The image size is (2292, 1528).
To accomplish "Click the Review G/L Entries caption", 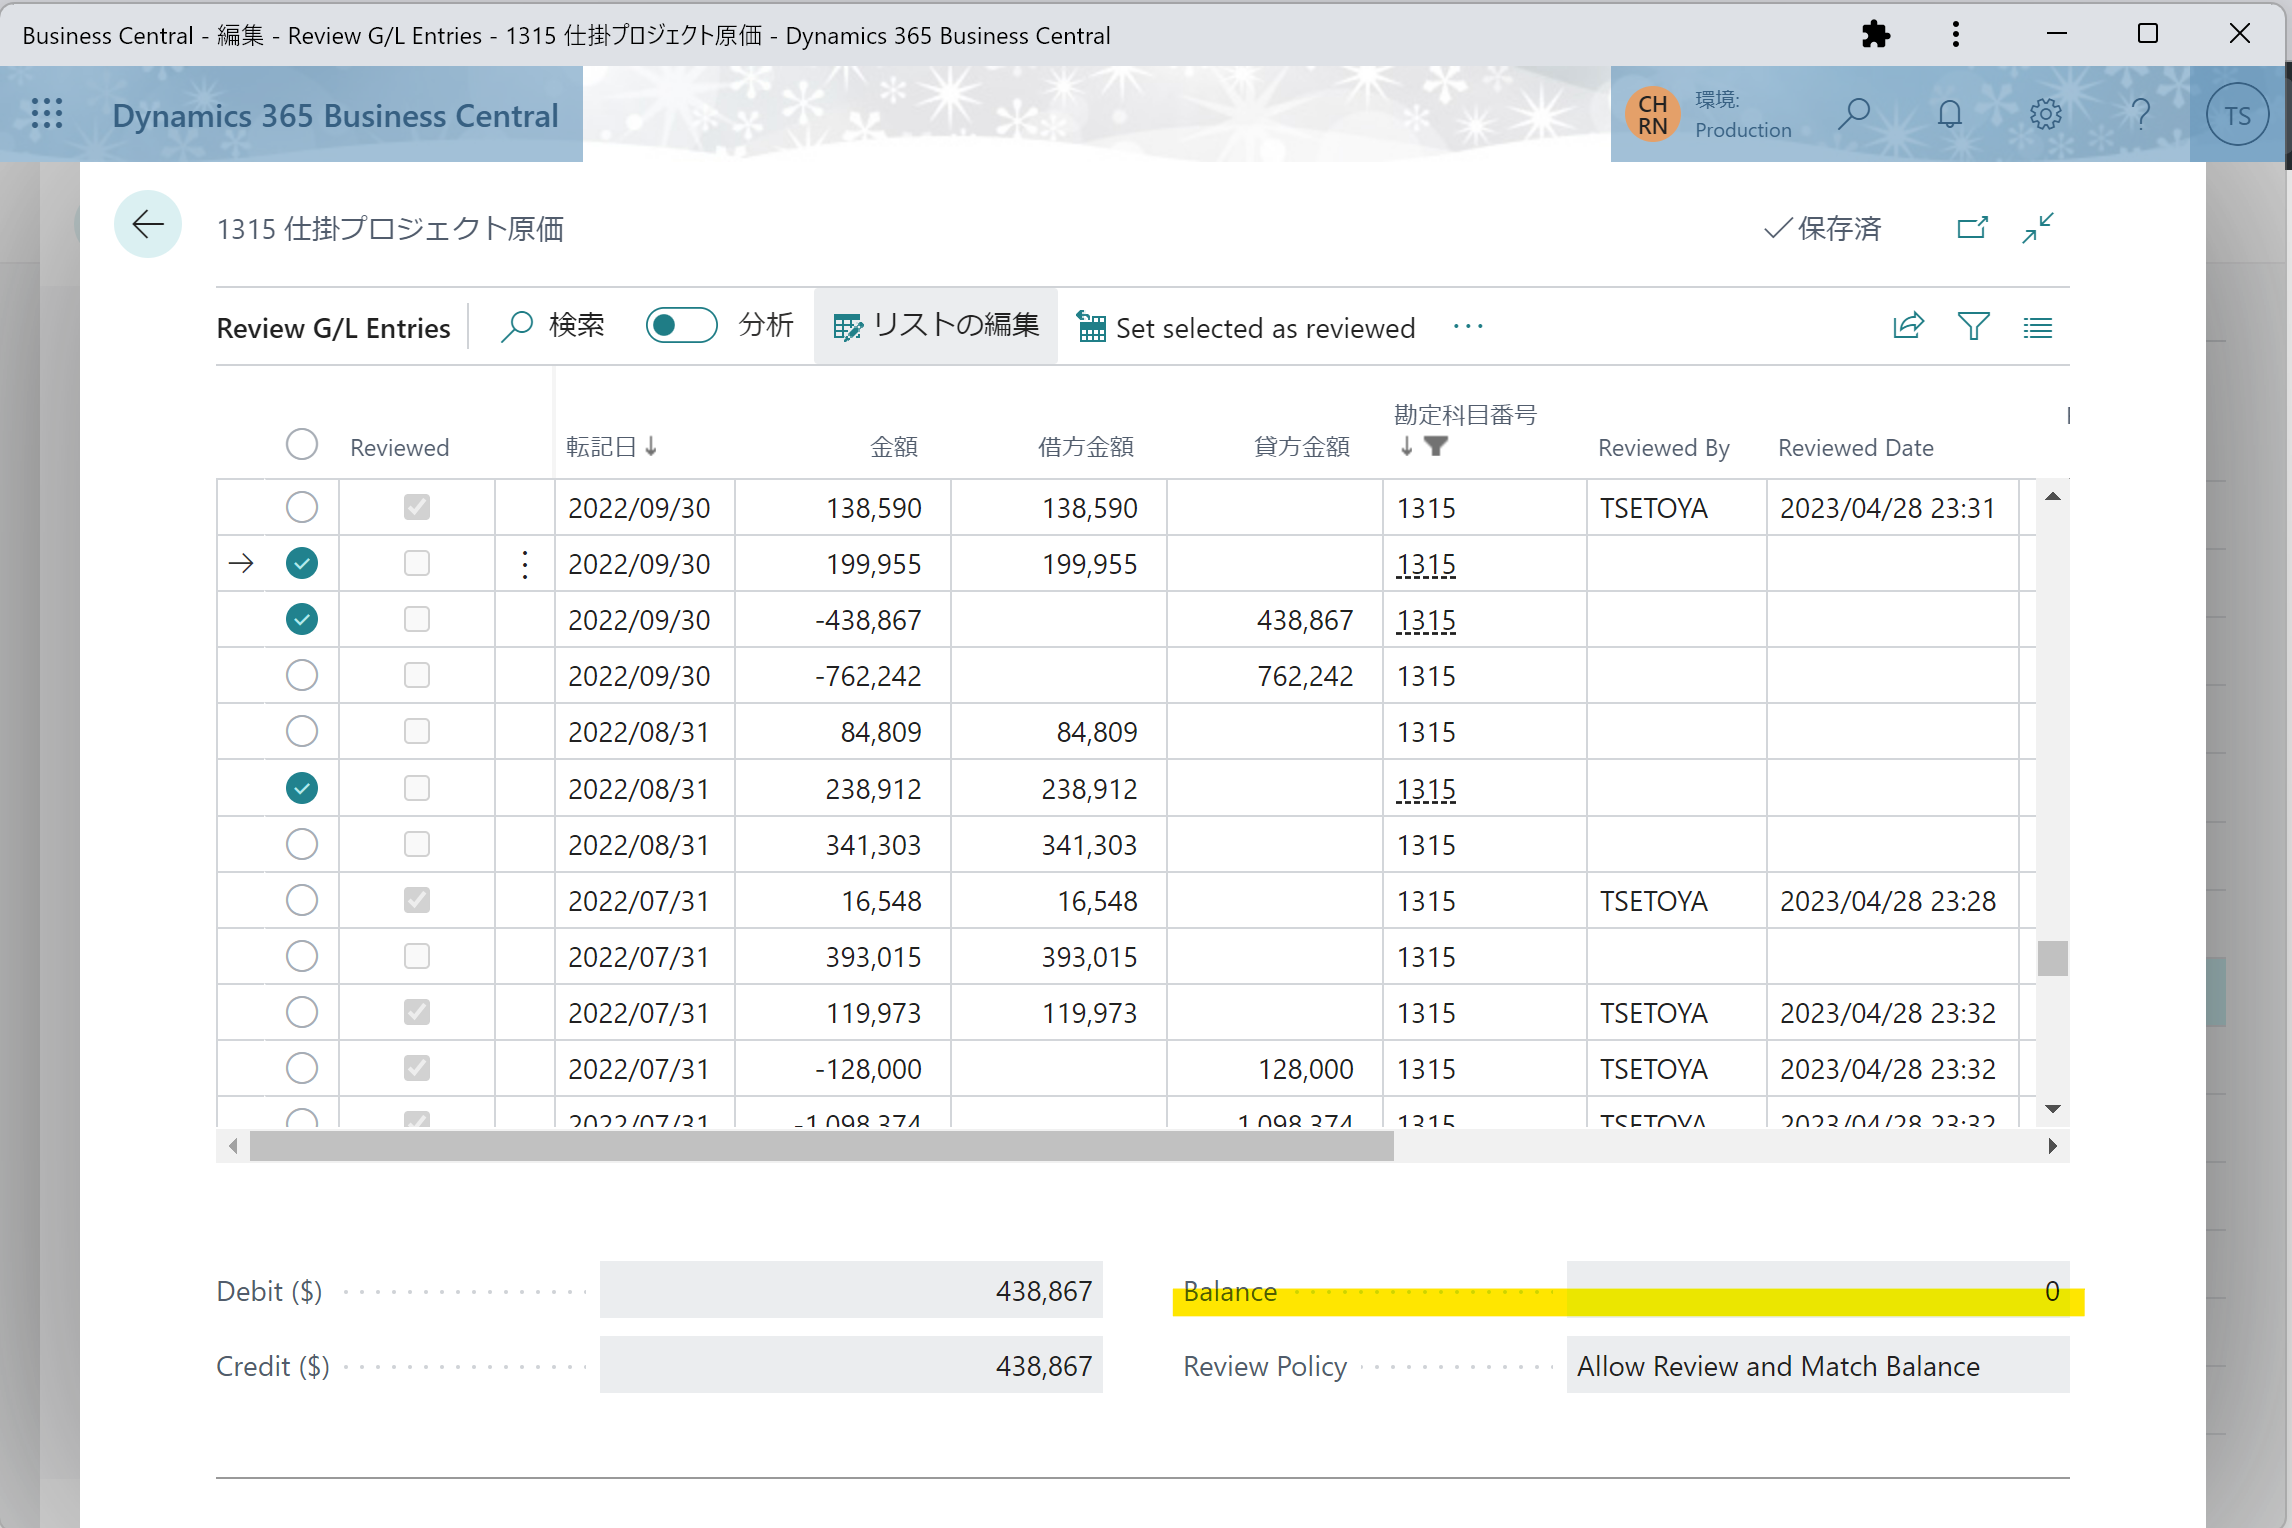I will pyautogui.click(x=333, y=328).
